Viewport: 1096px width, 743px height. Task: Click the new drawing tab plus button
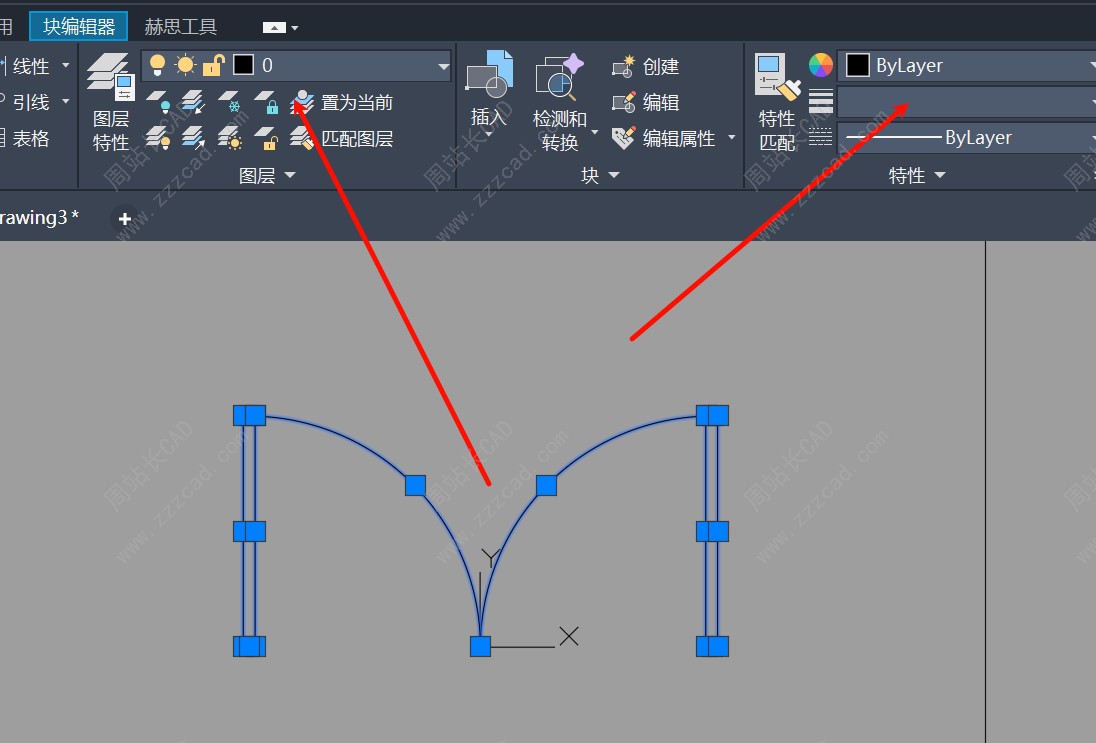[125, 218]
